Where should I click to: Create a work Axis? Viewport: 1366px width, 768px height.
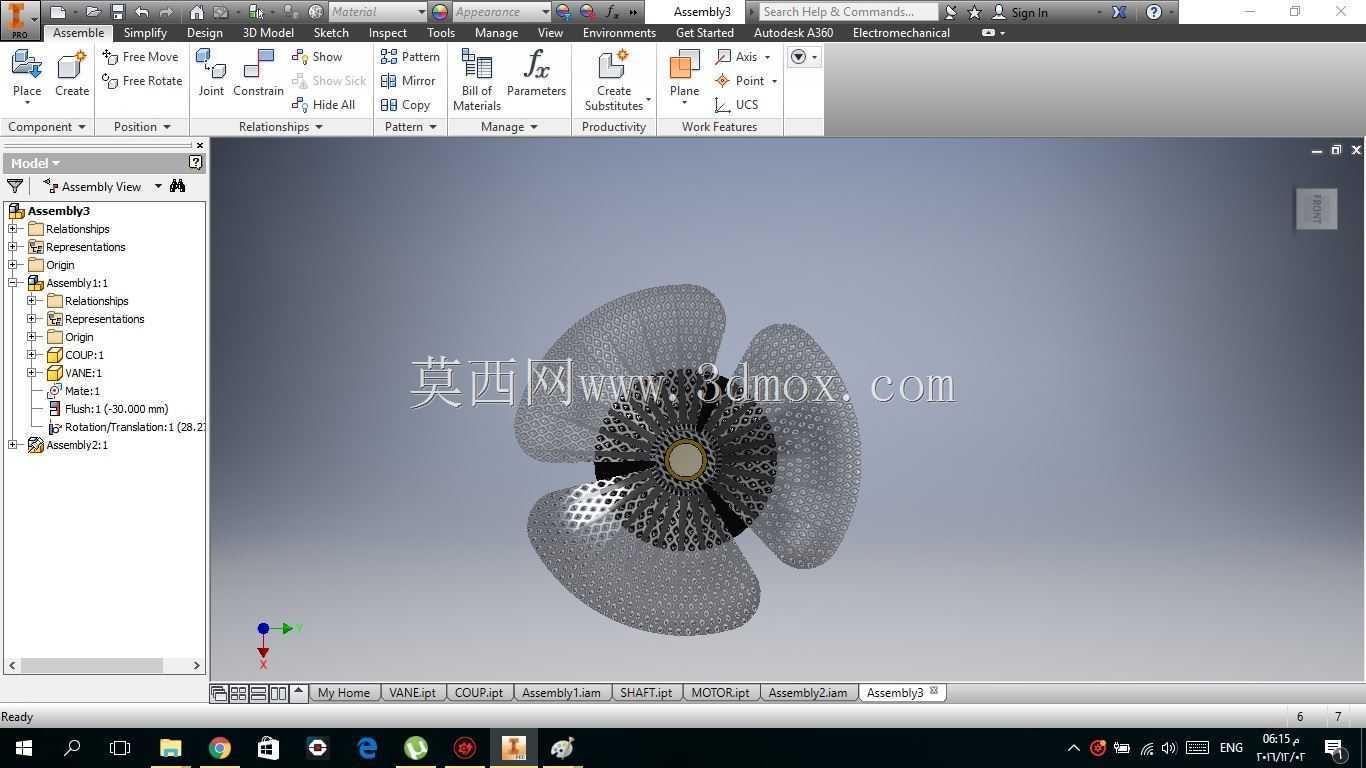[743, 57]
